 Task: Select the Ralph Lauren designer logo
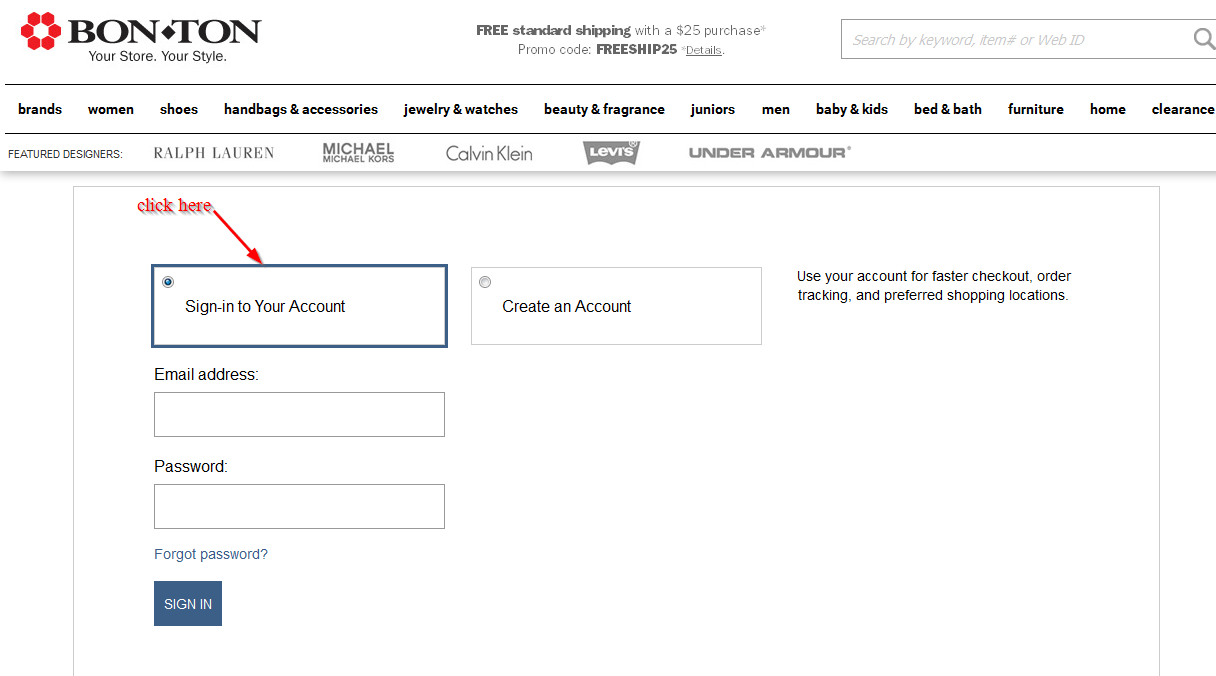tap(213, 152)
